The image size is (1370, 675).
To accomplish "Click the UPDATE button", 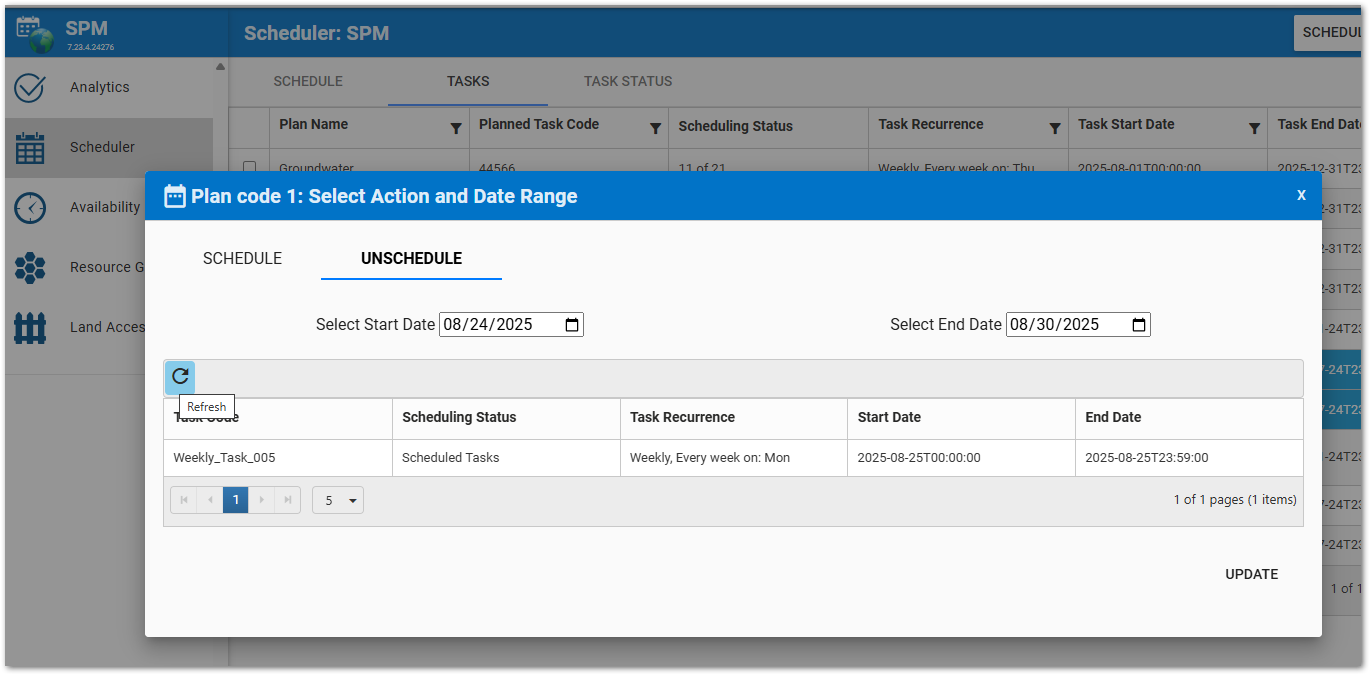I will click(1251, 574).
